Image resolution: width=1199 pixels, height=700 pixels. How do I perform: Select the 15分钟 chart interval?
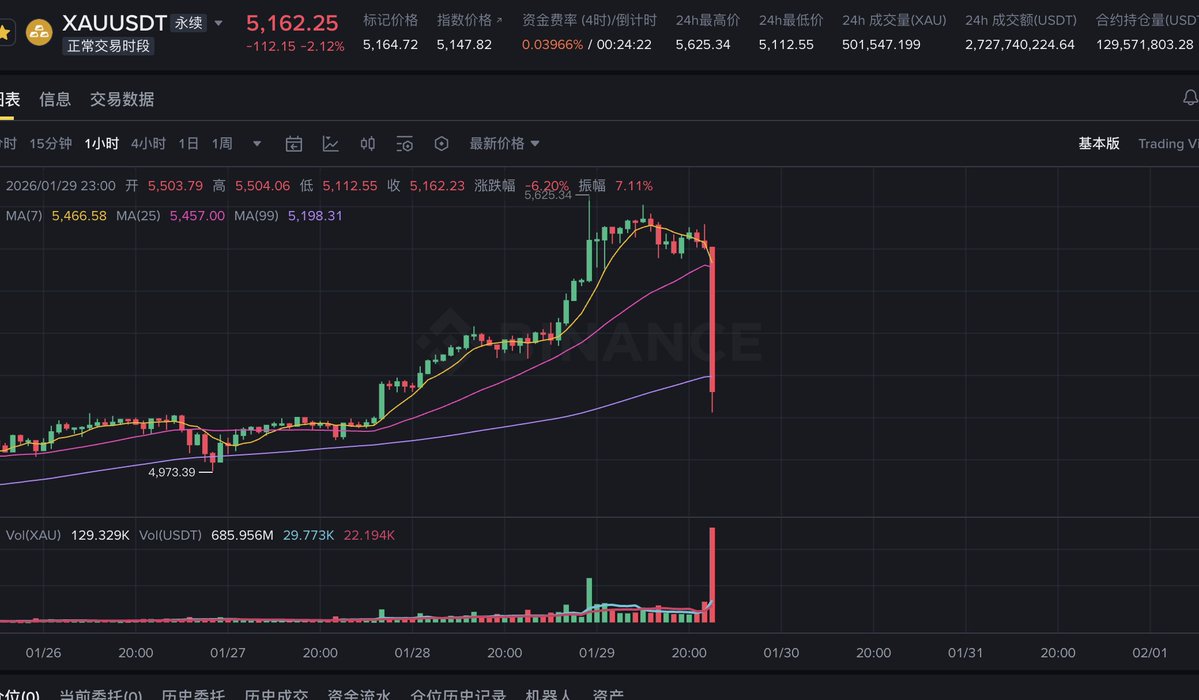[x=51, y=144]
